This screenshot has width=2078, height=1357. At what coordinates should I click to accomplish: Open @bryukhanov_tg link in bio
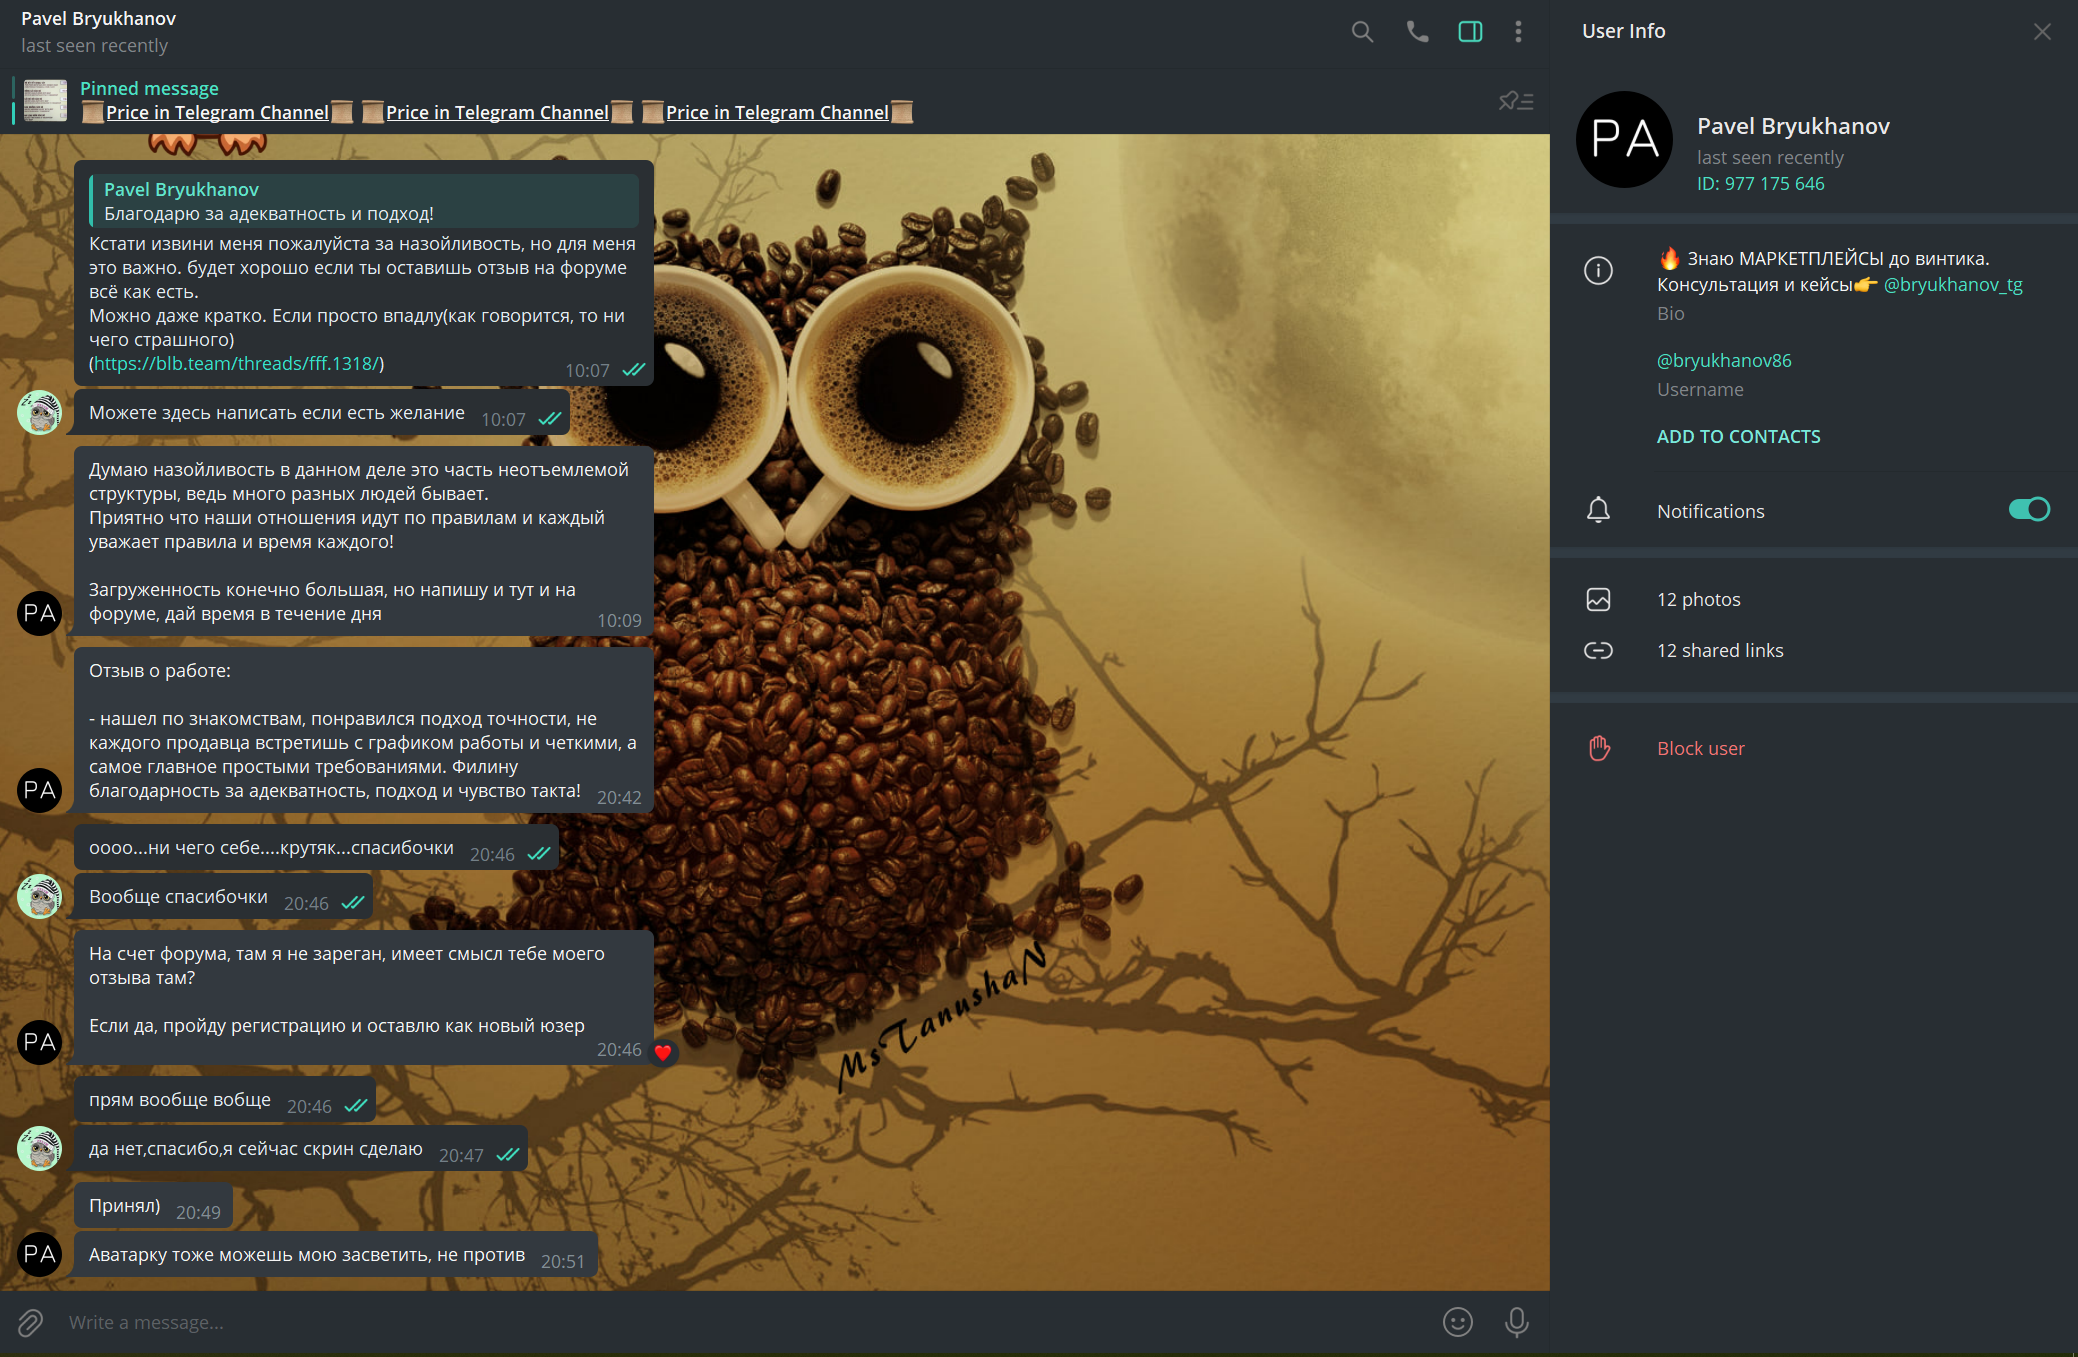[1952, 285]
